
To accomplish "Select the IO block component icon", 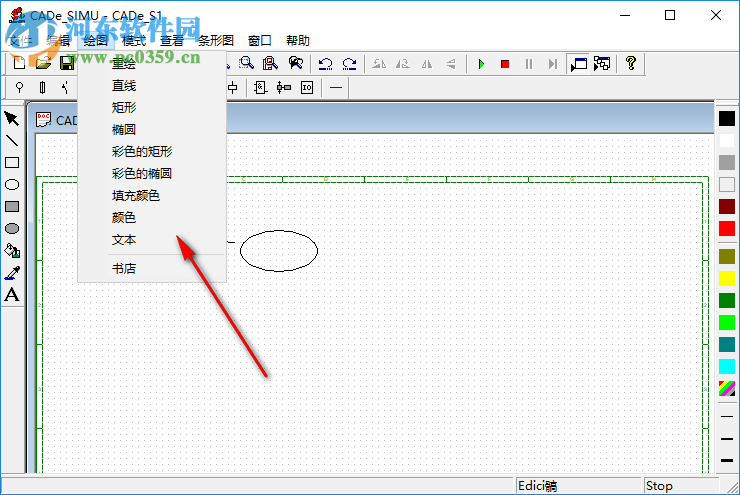I will 307,87.
